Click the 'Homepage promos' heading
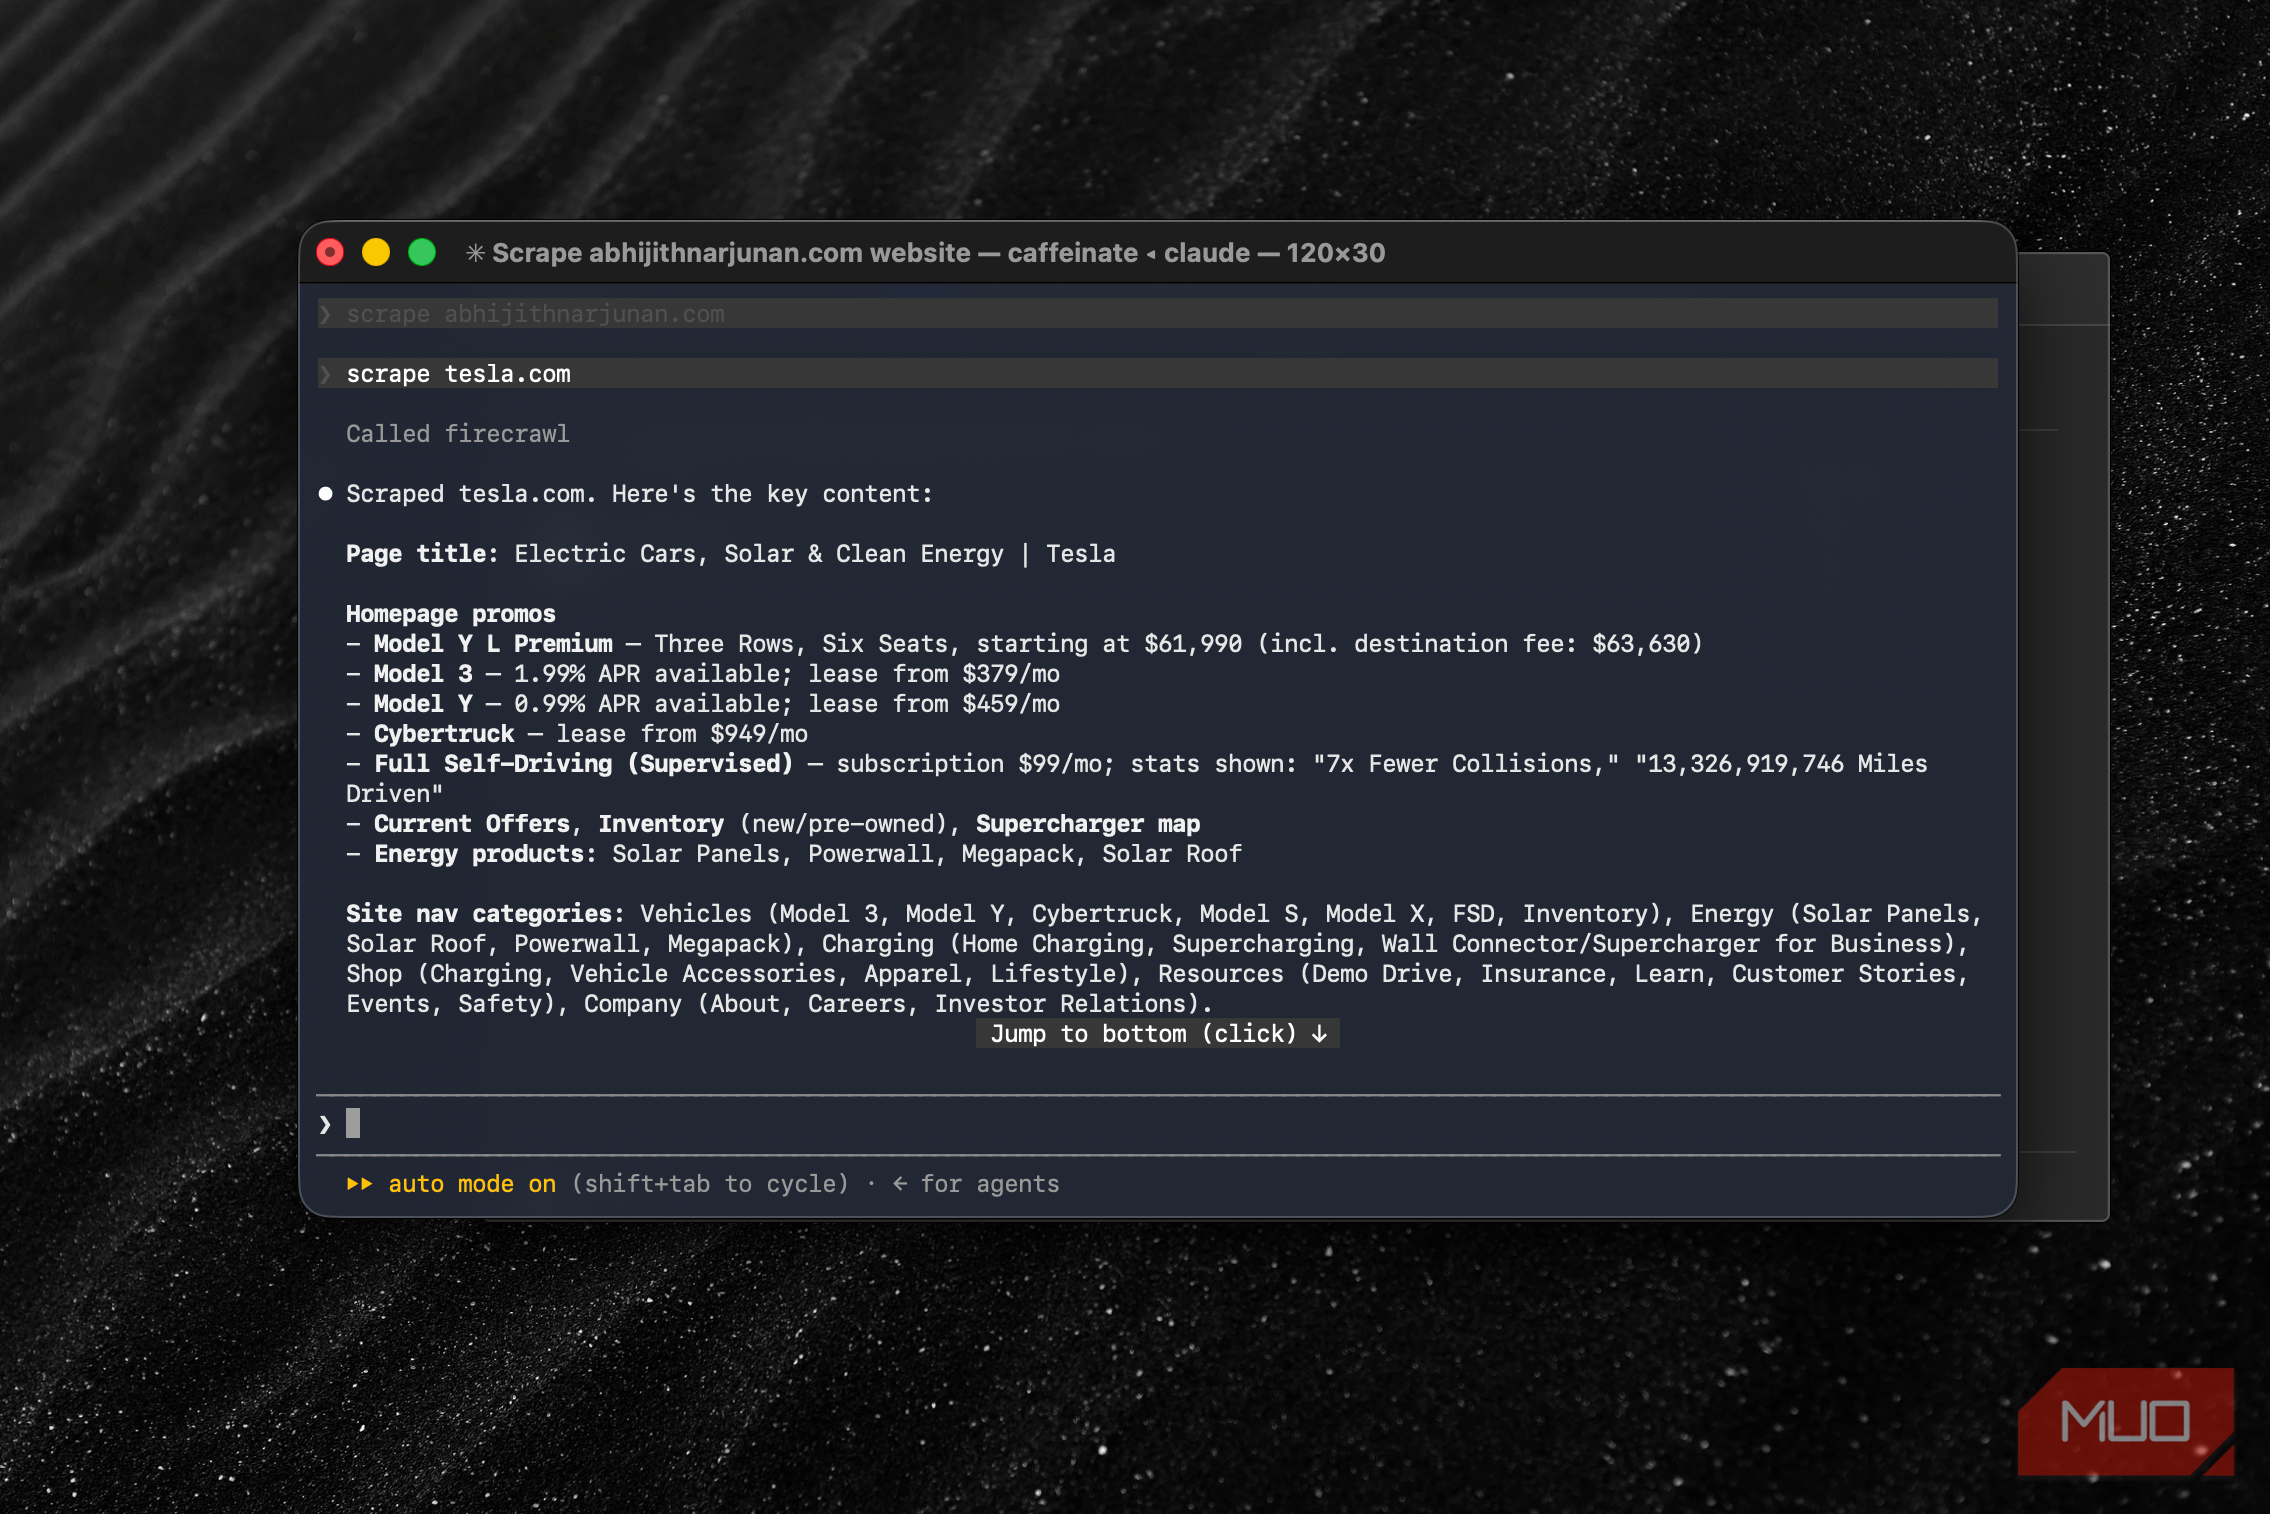2270x1514 pixels. tap(451, 614)
